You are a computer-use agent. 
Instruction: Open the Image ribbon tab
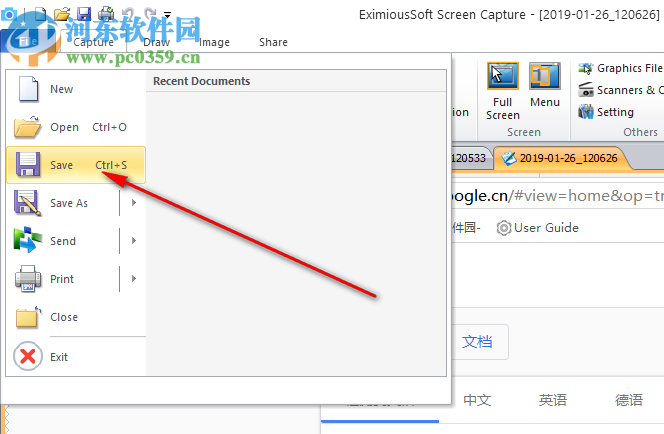[x=214, y=42]
